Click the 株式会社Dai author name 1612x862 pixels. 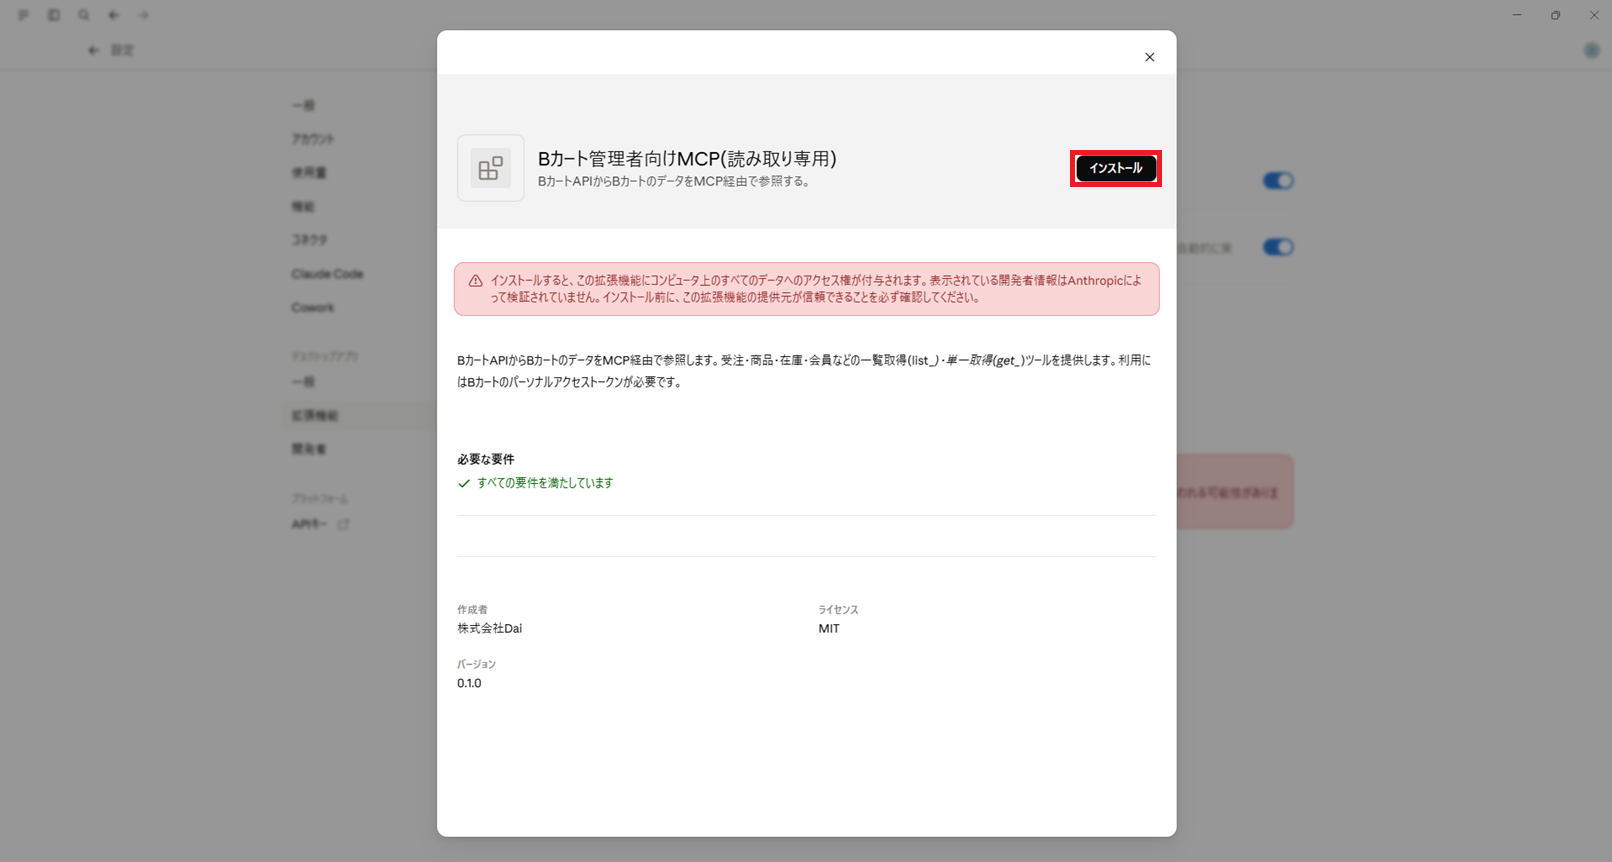click(490, 629)
